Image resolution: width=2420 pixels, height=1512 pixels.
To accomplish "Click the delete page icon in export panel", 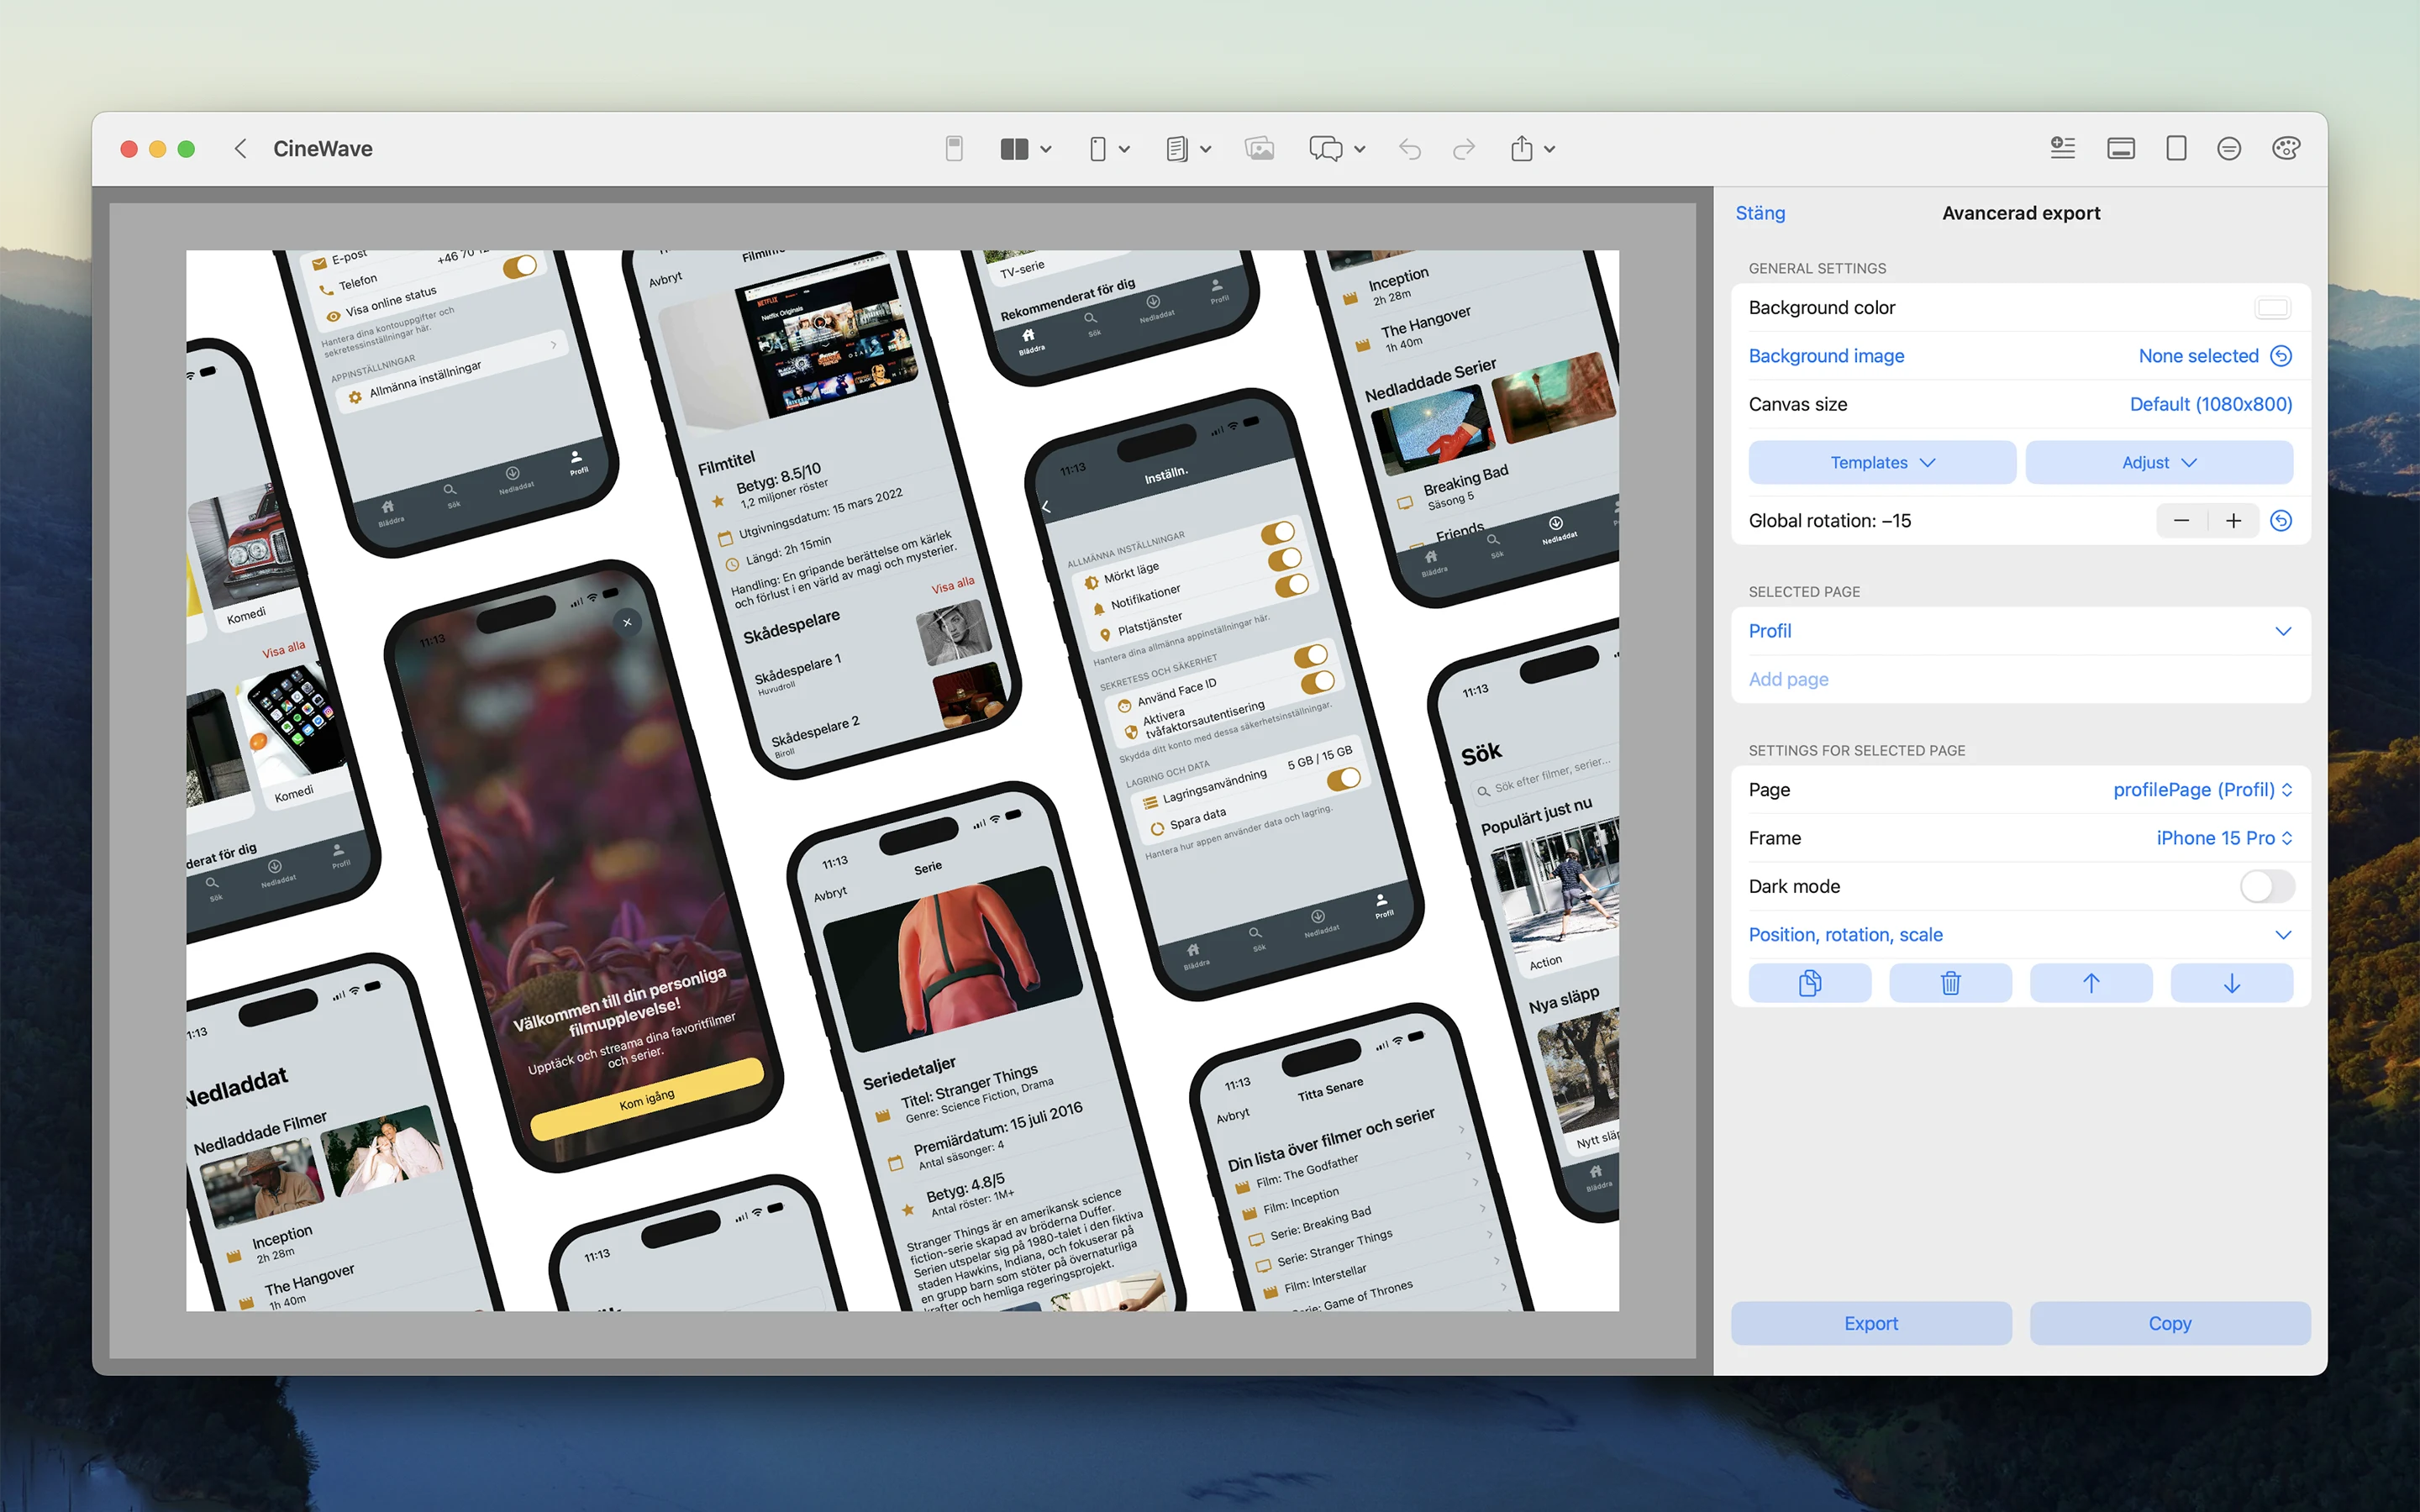I will [1950, 983].
